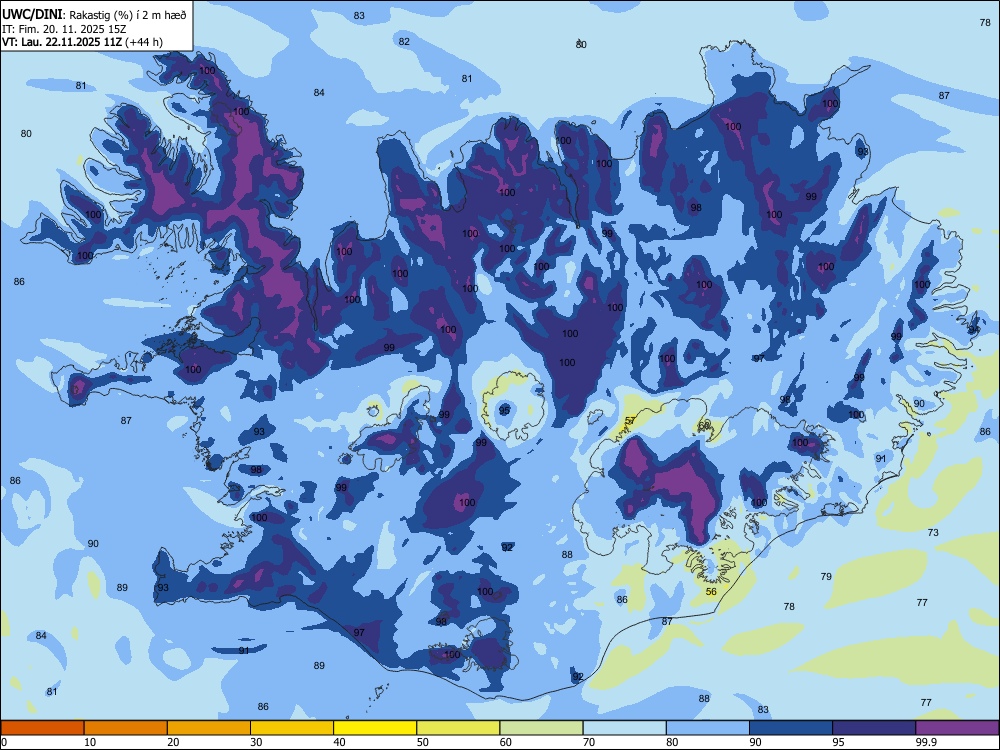The image size is (1000, 750).
Task: Click the '99.9' legend scale label
Action: 925,742
